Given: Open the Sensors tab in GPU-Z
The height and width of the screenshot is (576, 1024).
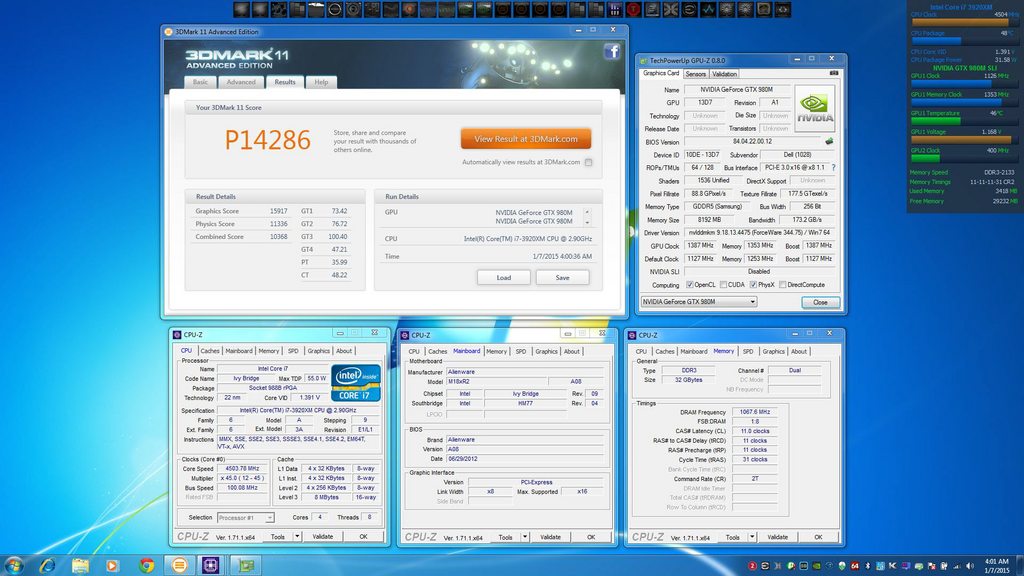Looking at the screenshot, I should coord(696,74).
